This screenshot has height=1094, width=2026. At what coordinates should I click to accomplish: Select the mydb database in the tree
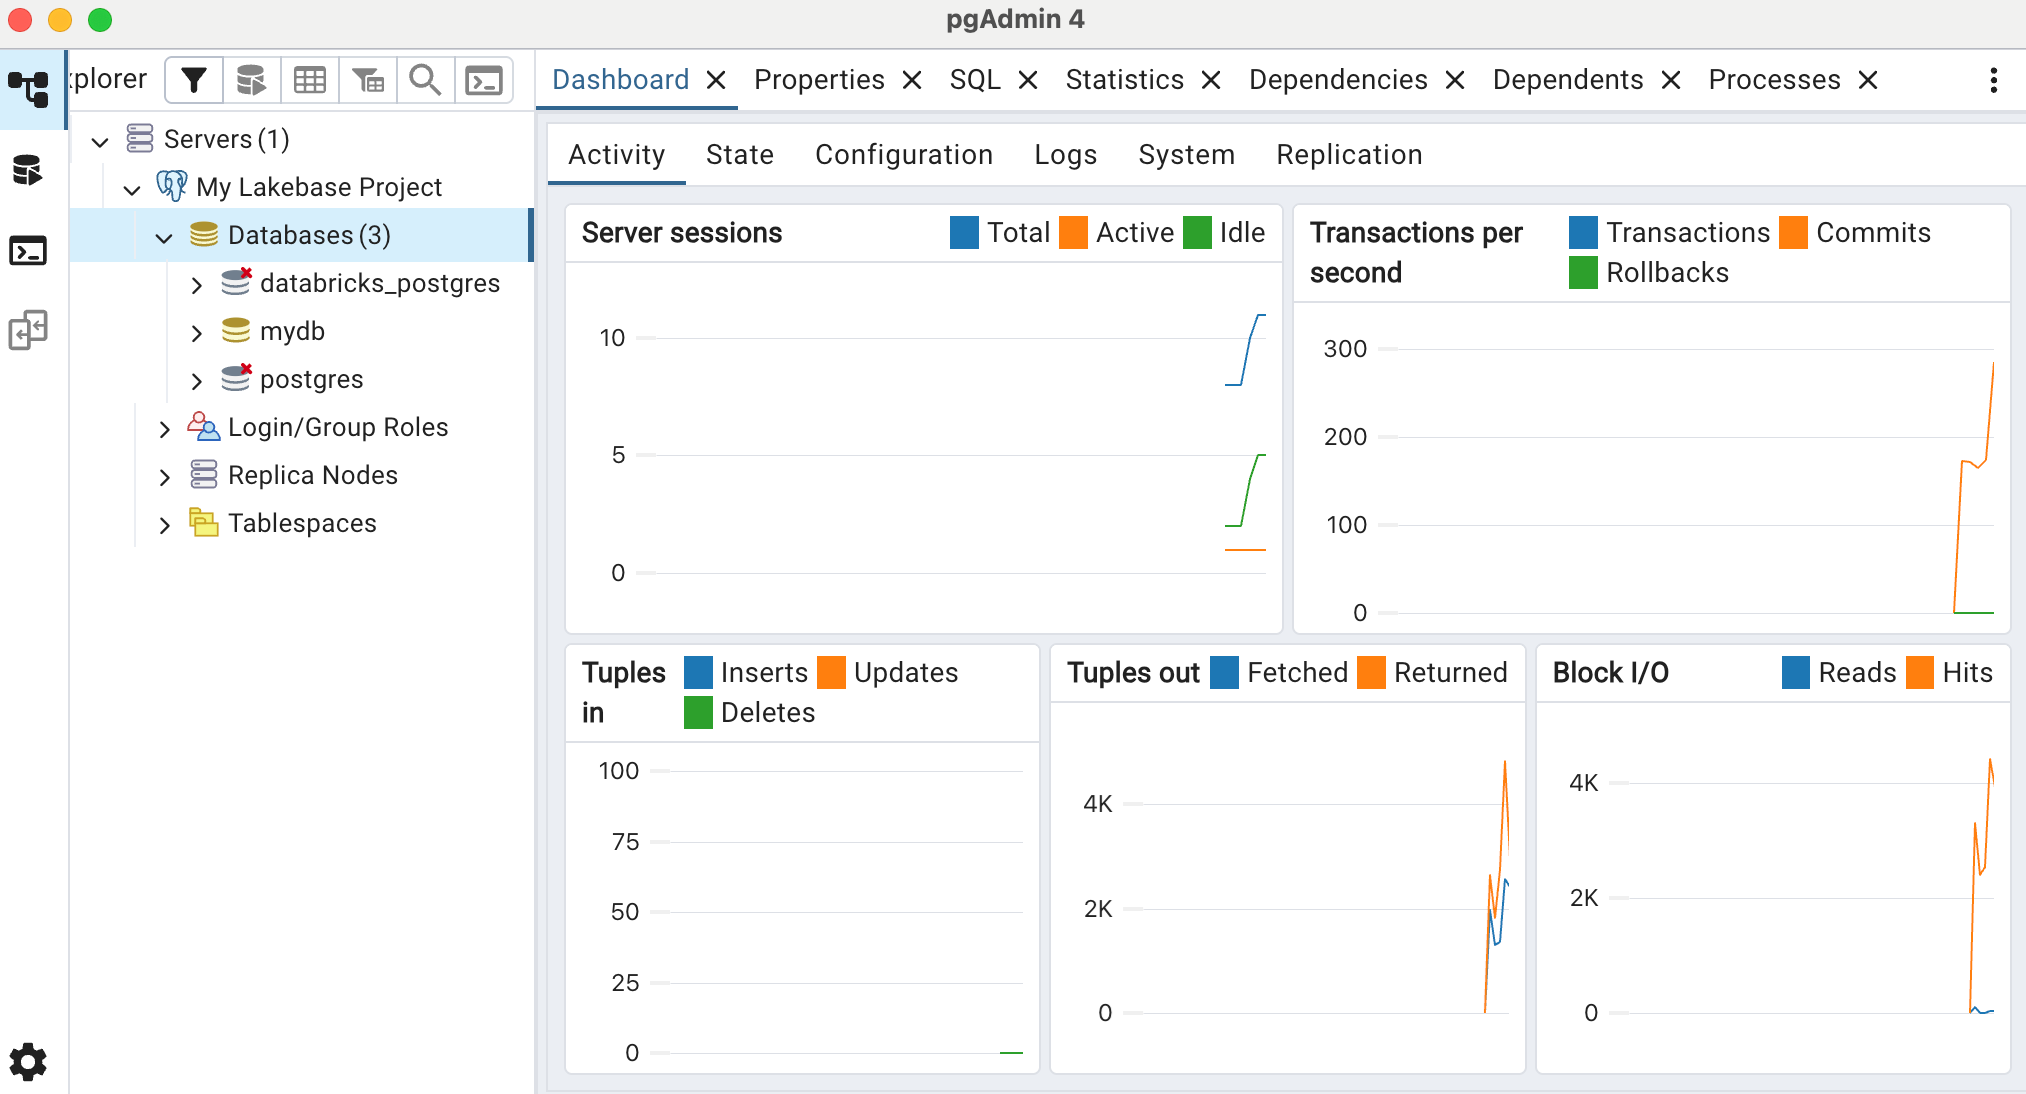292,331
